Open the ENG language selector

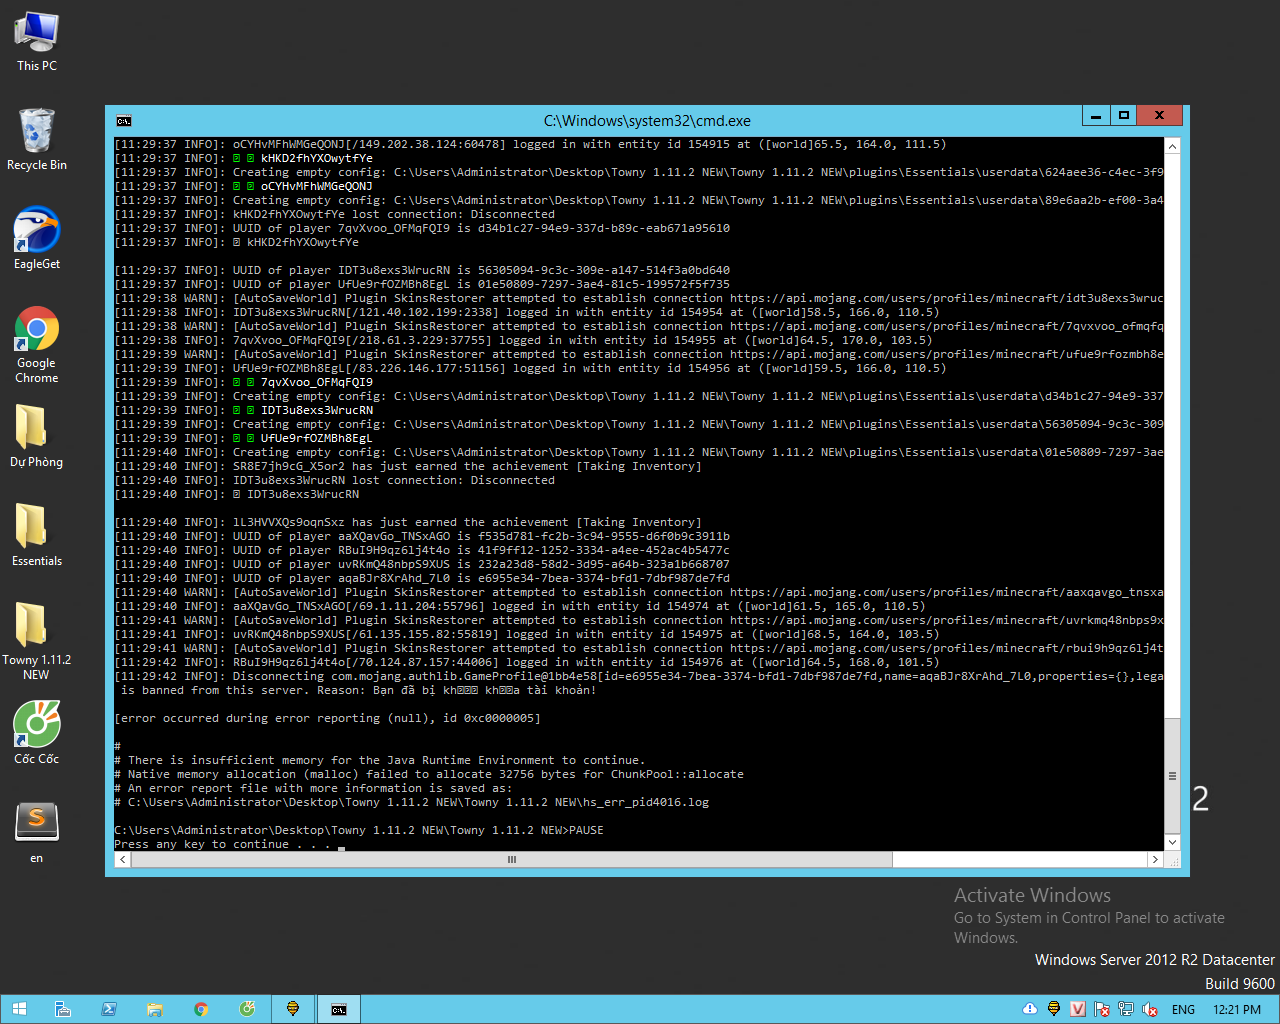click(x=1183, y=1009)
